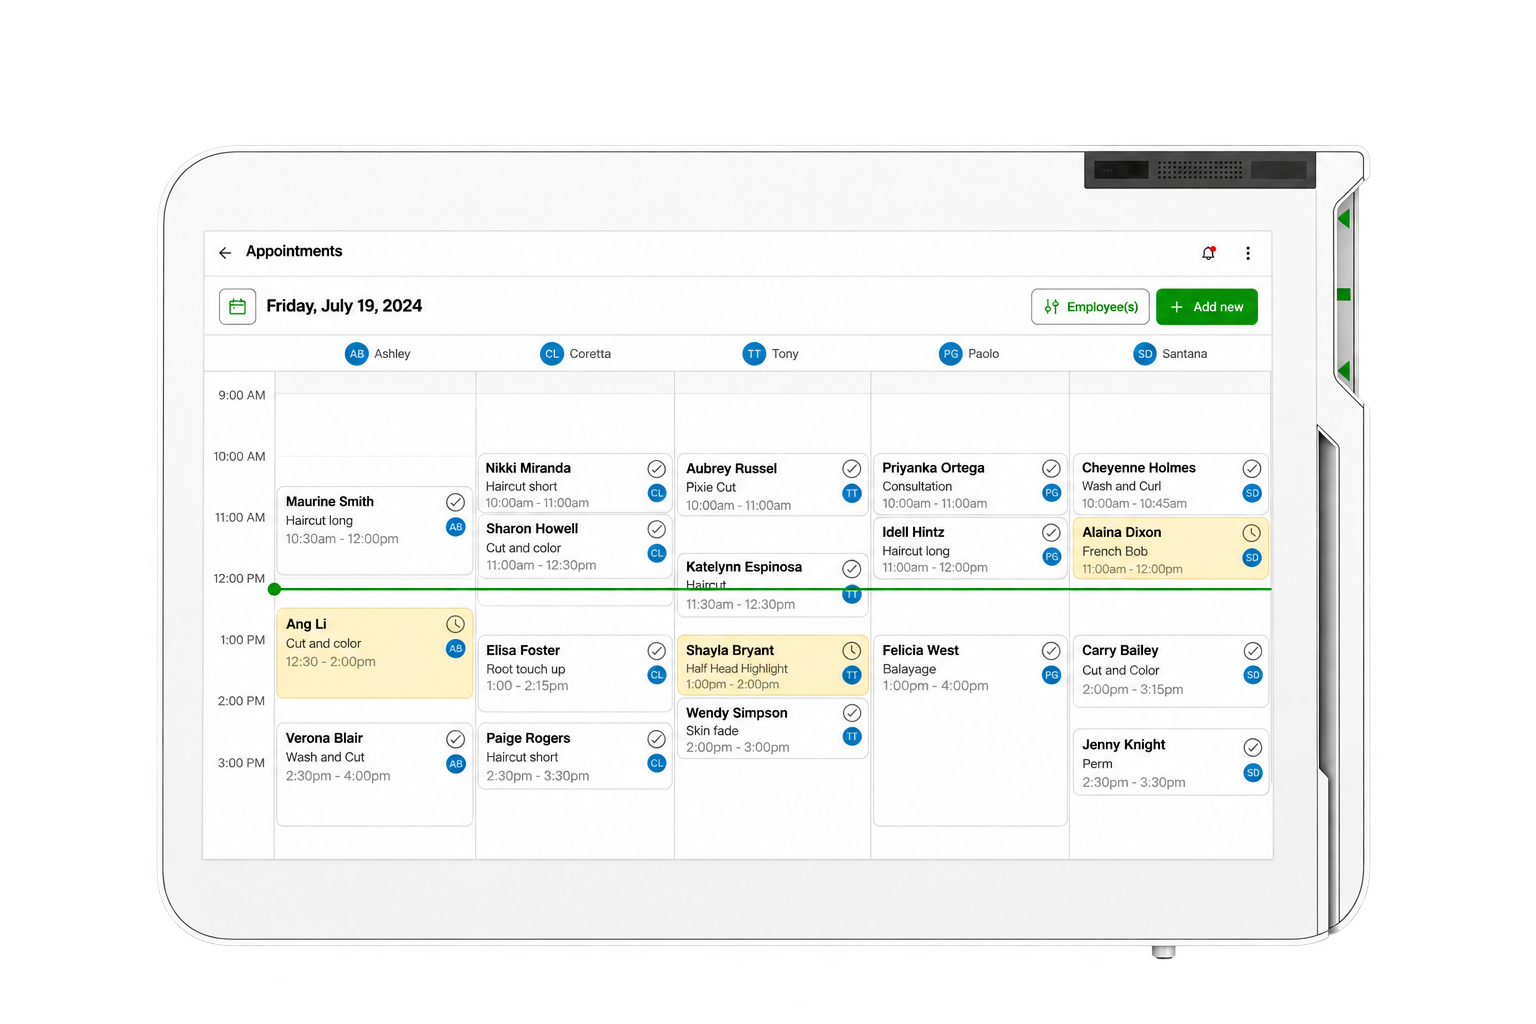Open Katelynn Espinosa's Haircut appointment

point(772,585)
